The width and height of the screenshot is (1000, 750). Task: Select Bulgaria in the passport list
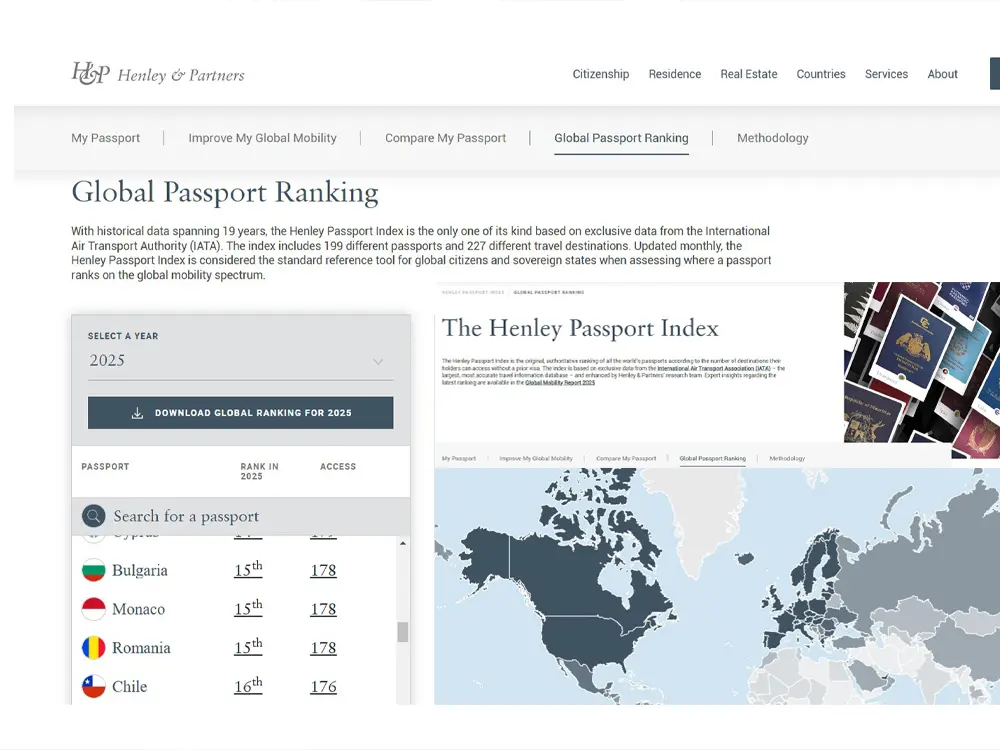[140, 570]
